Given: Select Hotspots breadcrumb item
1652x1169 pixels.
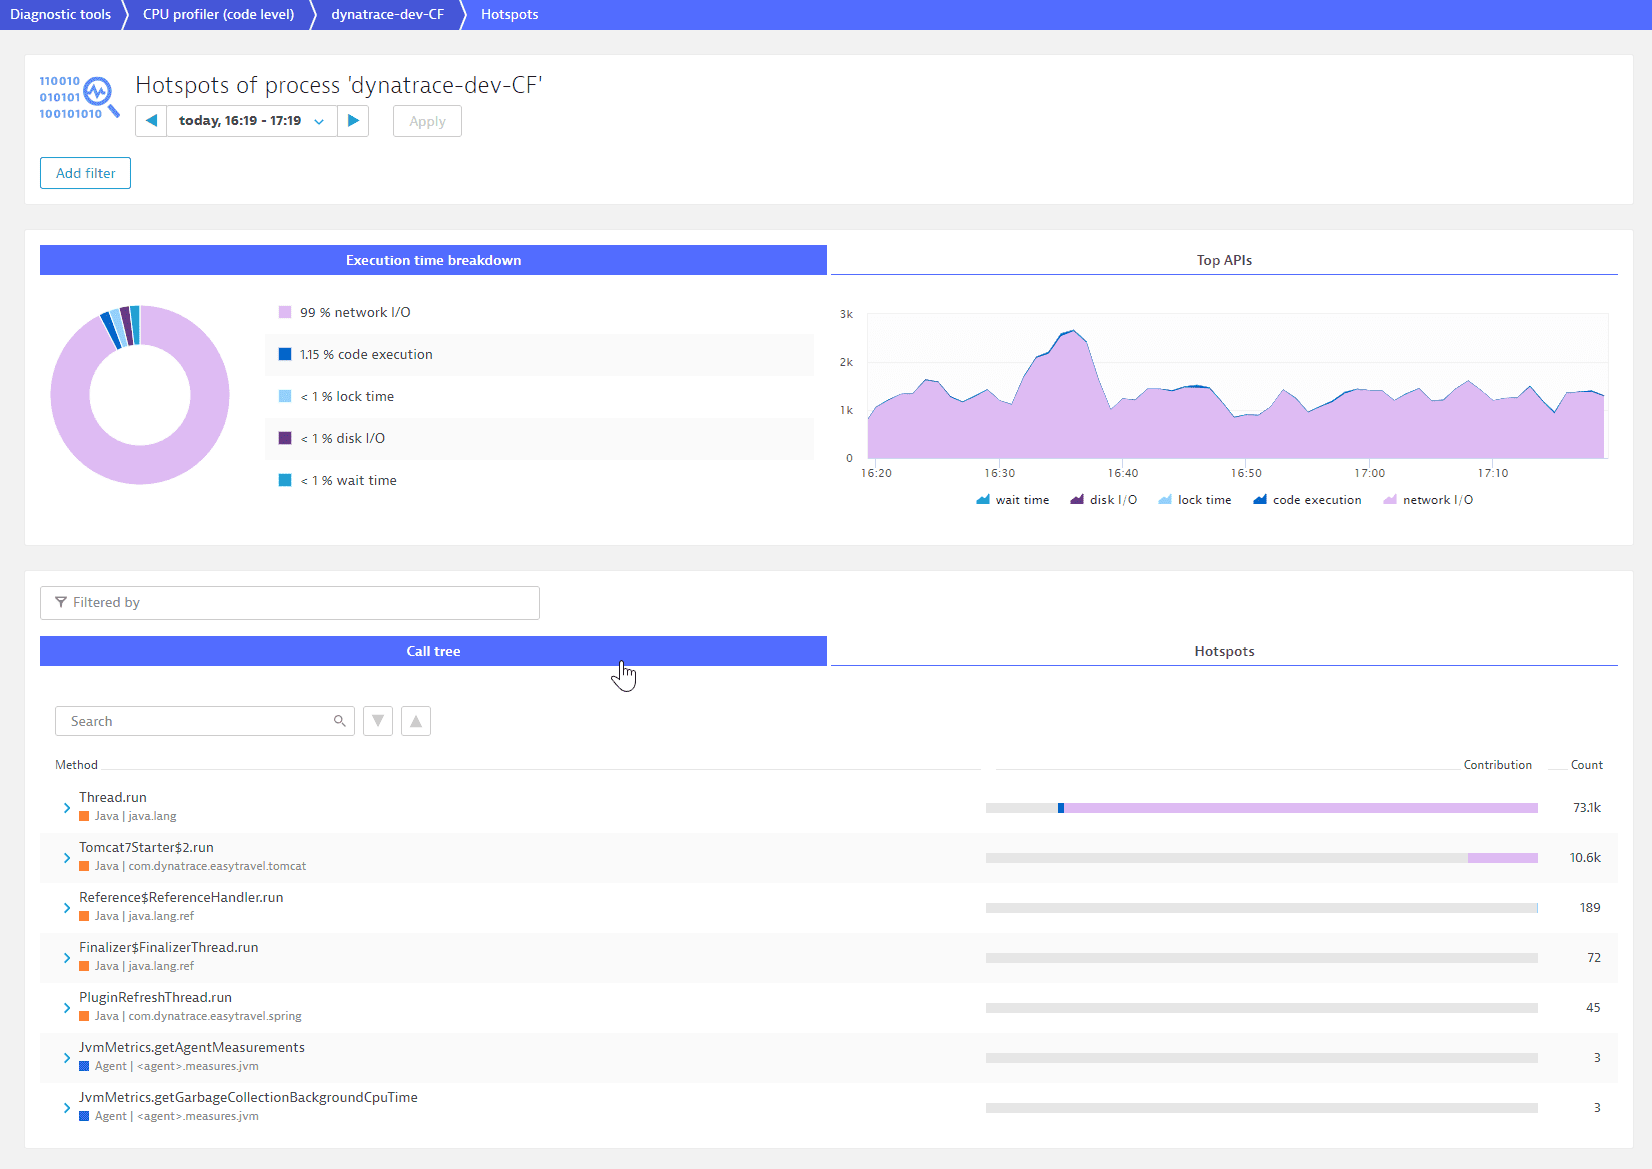Looking at the screenshot, I should (509, 14).
